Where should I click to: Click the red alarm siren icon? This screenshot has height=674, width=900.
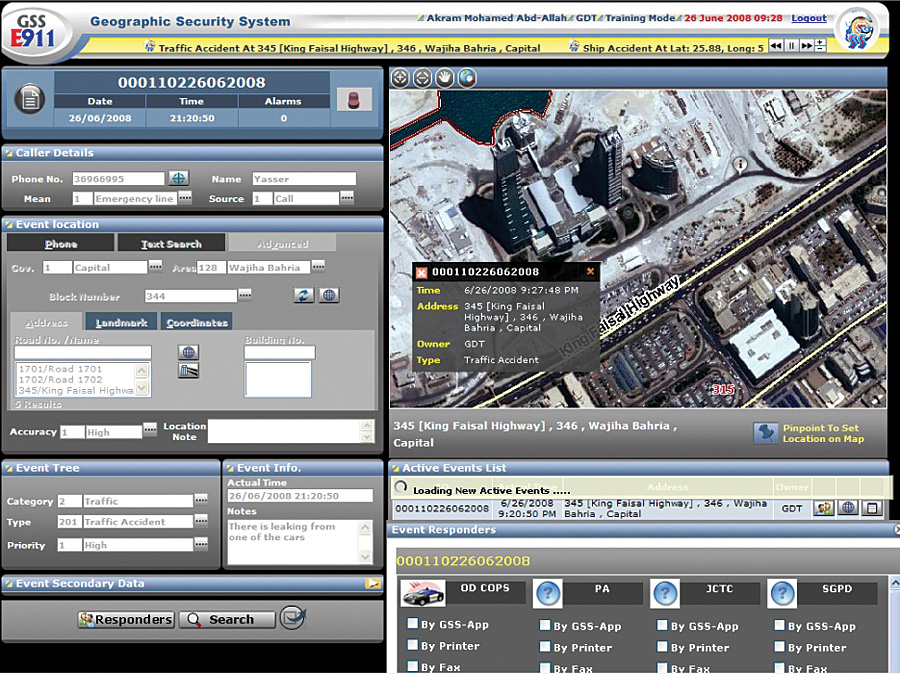pyautogui.click(x=354, y=99)
